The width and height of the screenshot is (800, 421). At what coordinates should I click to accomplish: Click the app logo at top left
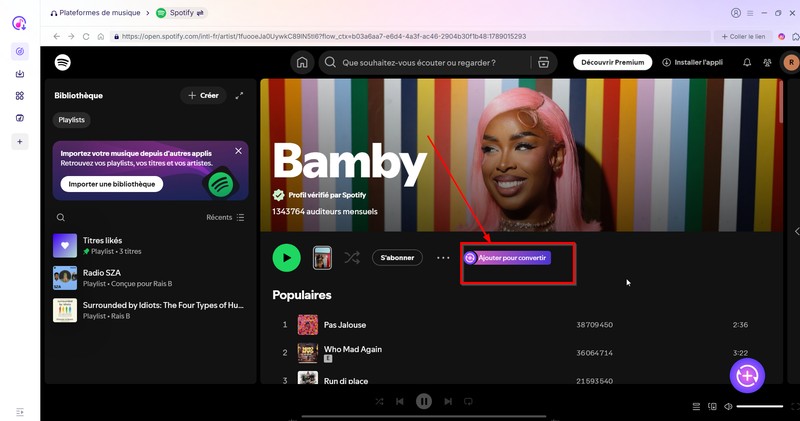19,23
